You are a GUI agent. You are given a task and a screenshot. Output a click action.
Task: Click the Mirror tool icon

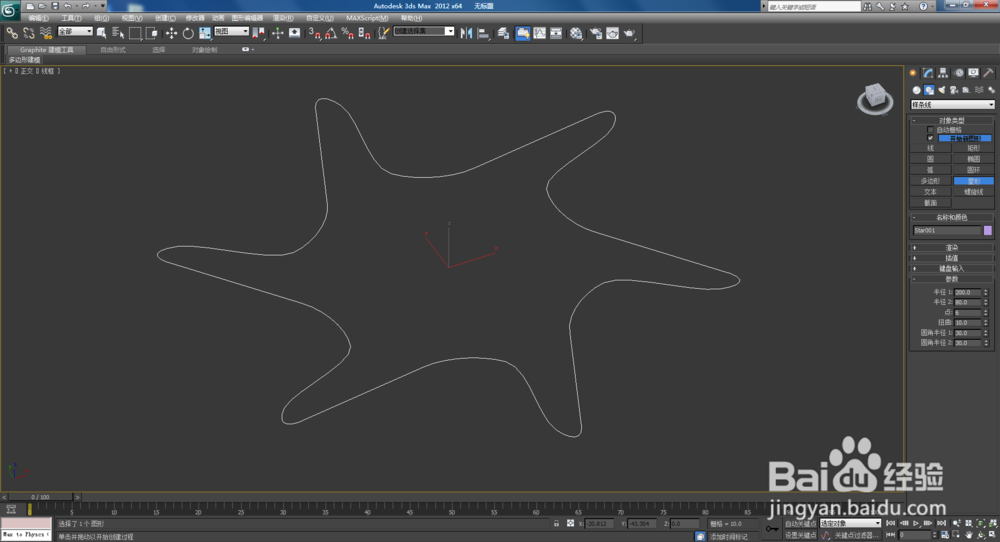click(x=466, y=33)
